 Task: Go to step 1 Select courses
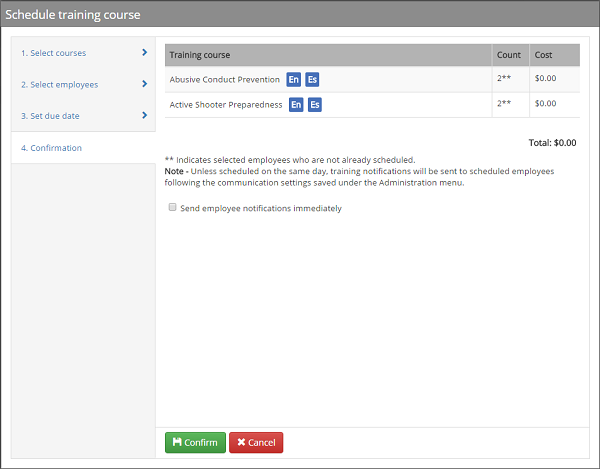pyautogui.click(x=54, y=53)
